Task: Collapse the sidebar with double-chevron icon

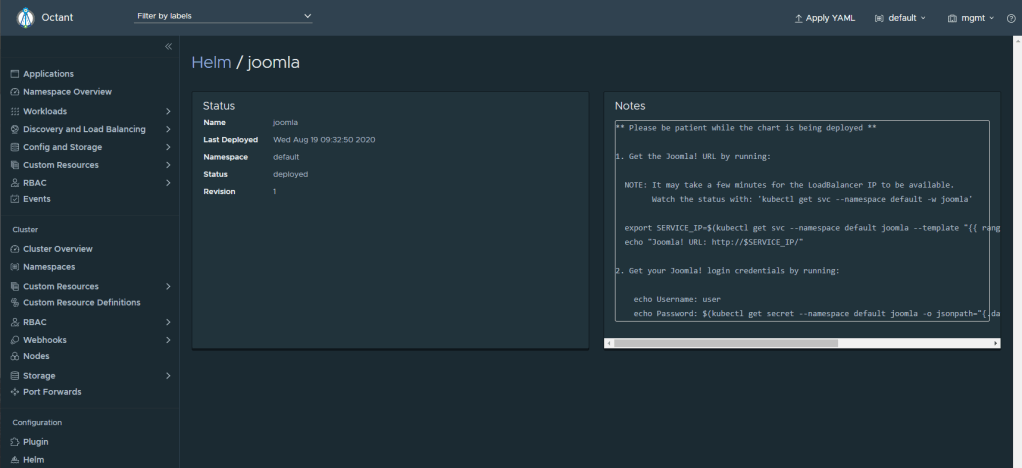Action: [168, 47]
